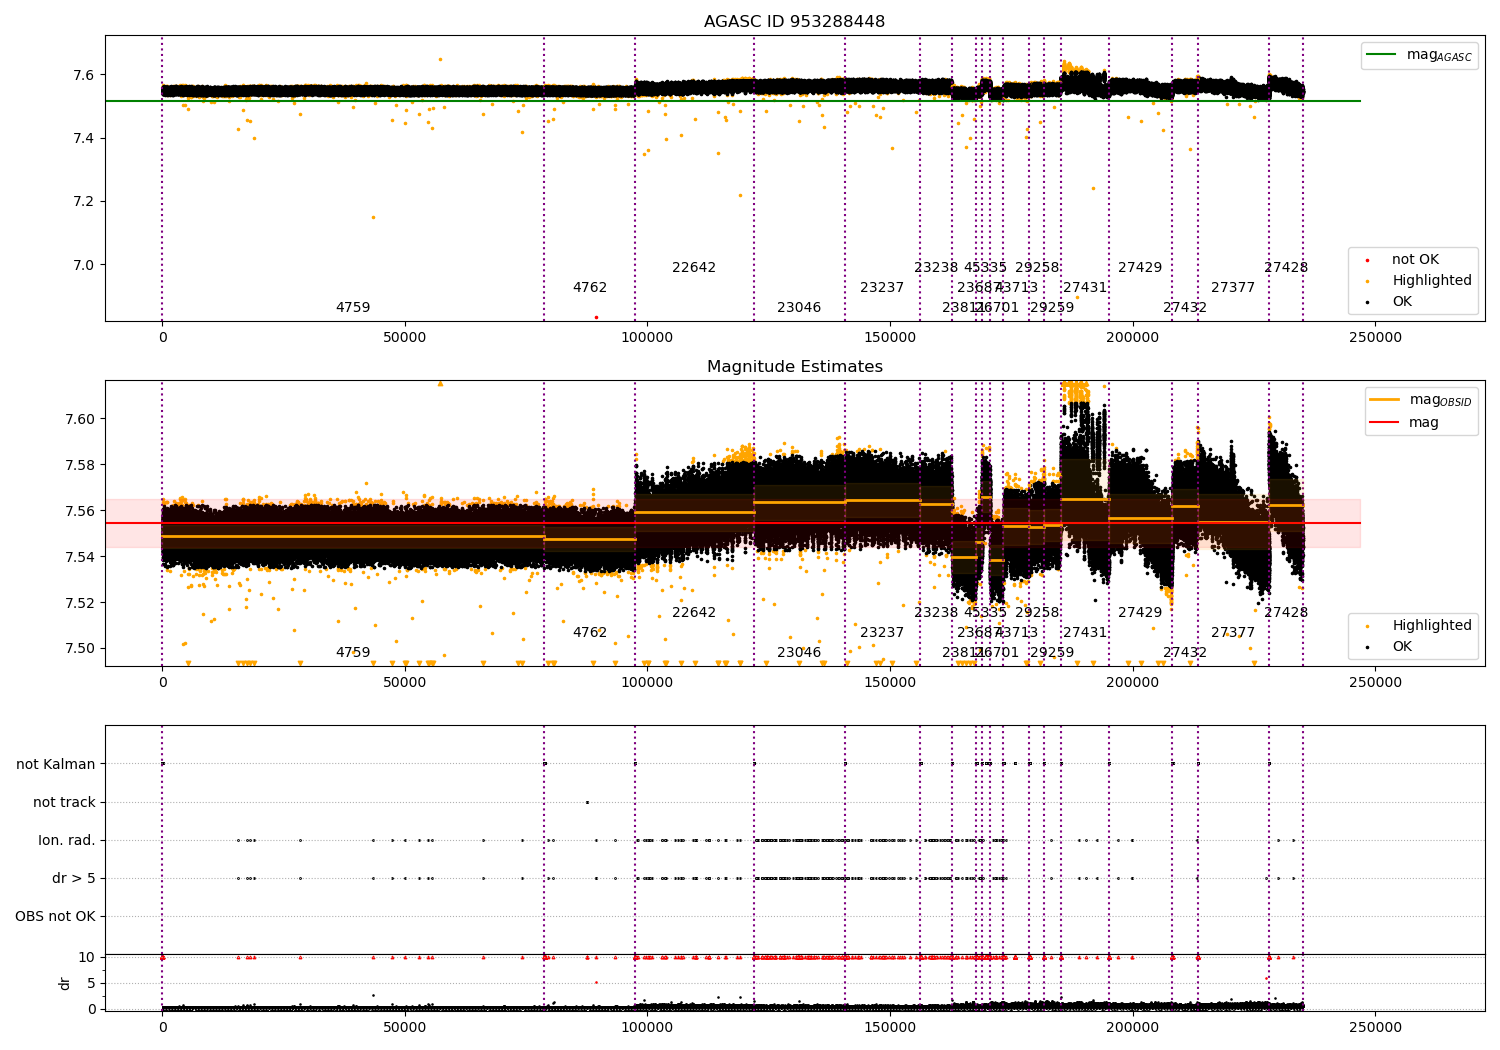Viewport: 1500px width, 1050px height.
Task: Click the 'dr > 5' axis label
Action: (x=74, y=879)
